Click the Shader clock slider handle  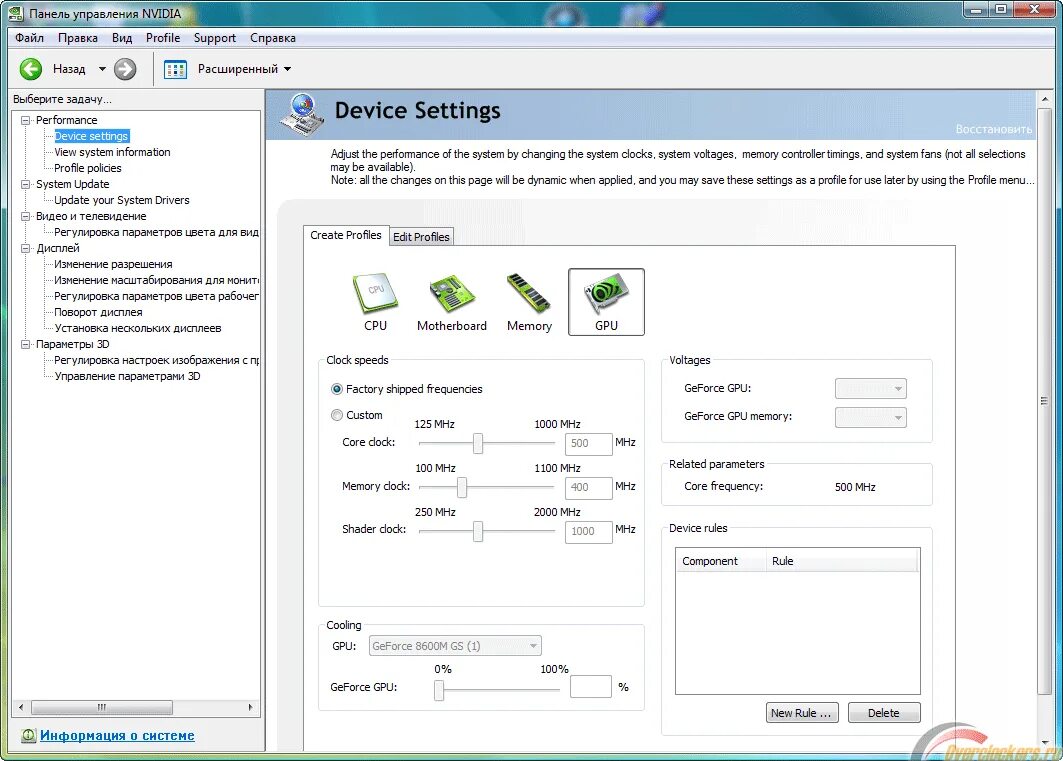(478, 531)
